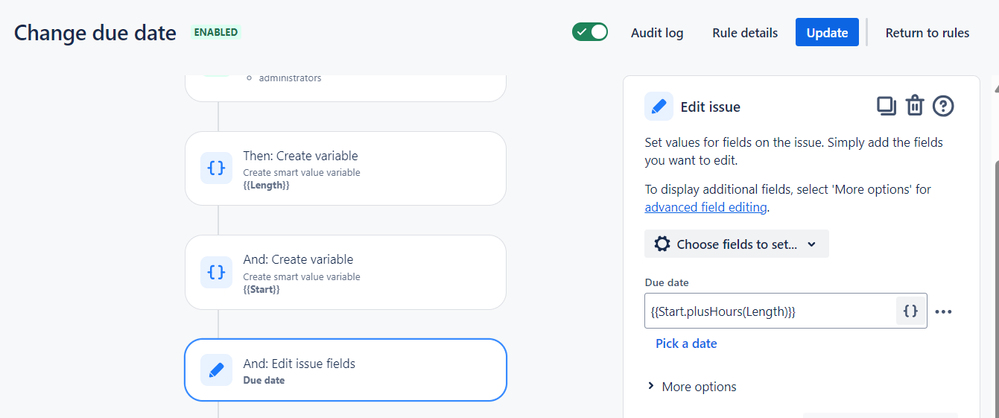Return to rules list

click(927, 33)
